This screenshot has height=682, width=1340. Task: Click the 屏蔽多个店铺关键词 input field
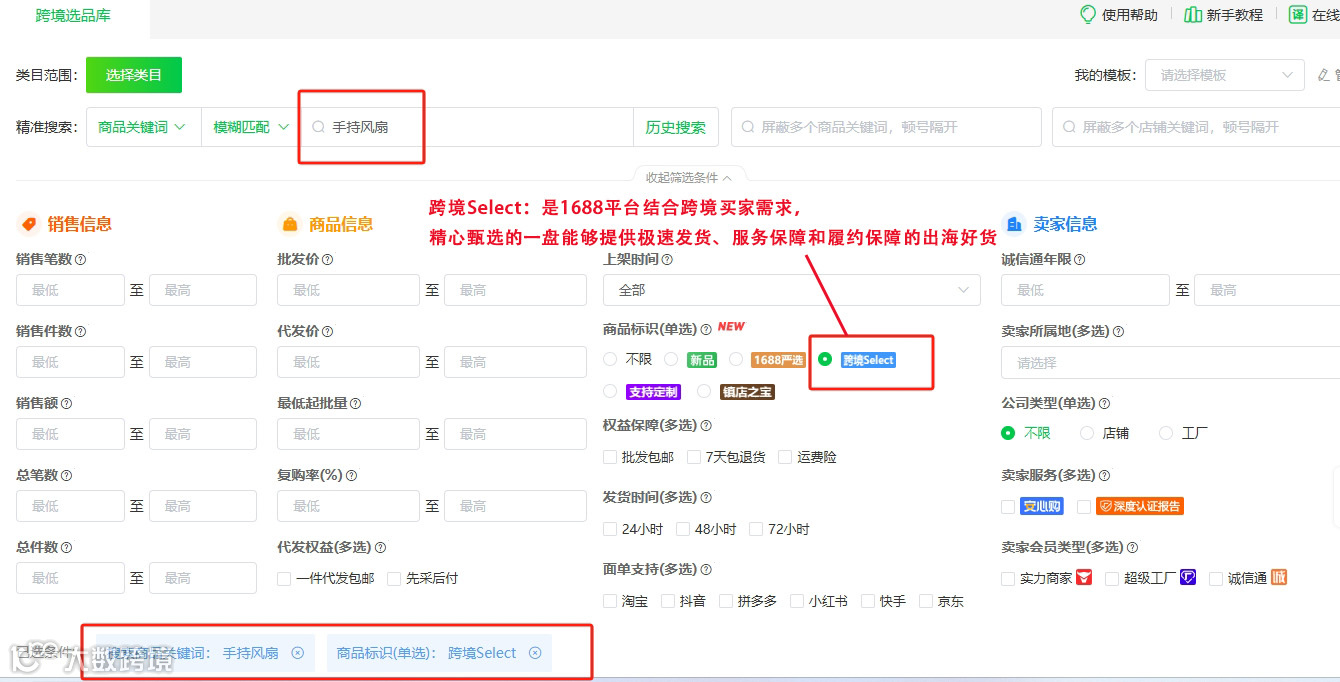pos(1195,127)
